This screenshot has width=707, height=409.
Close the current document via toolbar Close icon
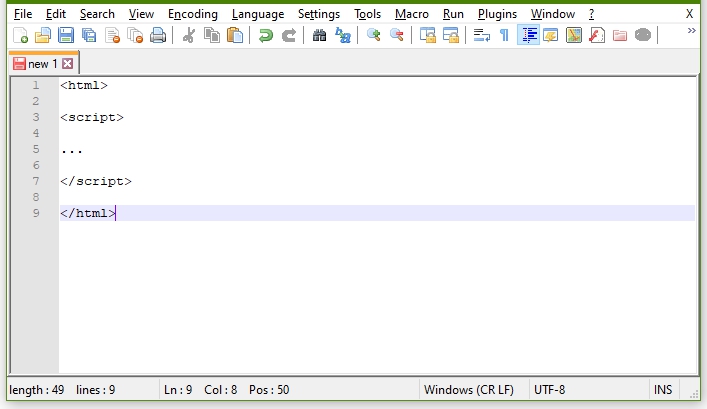pos(112,35)
